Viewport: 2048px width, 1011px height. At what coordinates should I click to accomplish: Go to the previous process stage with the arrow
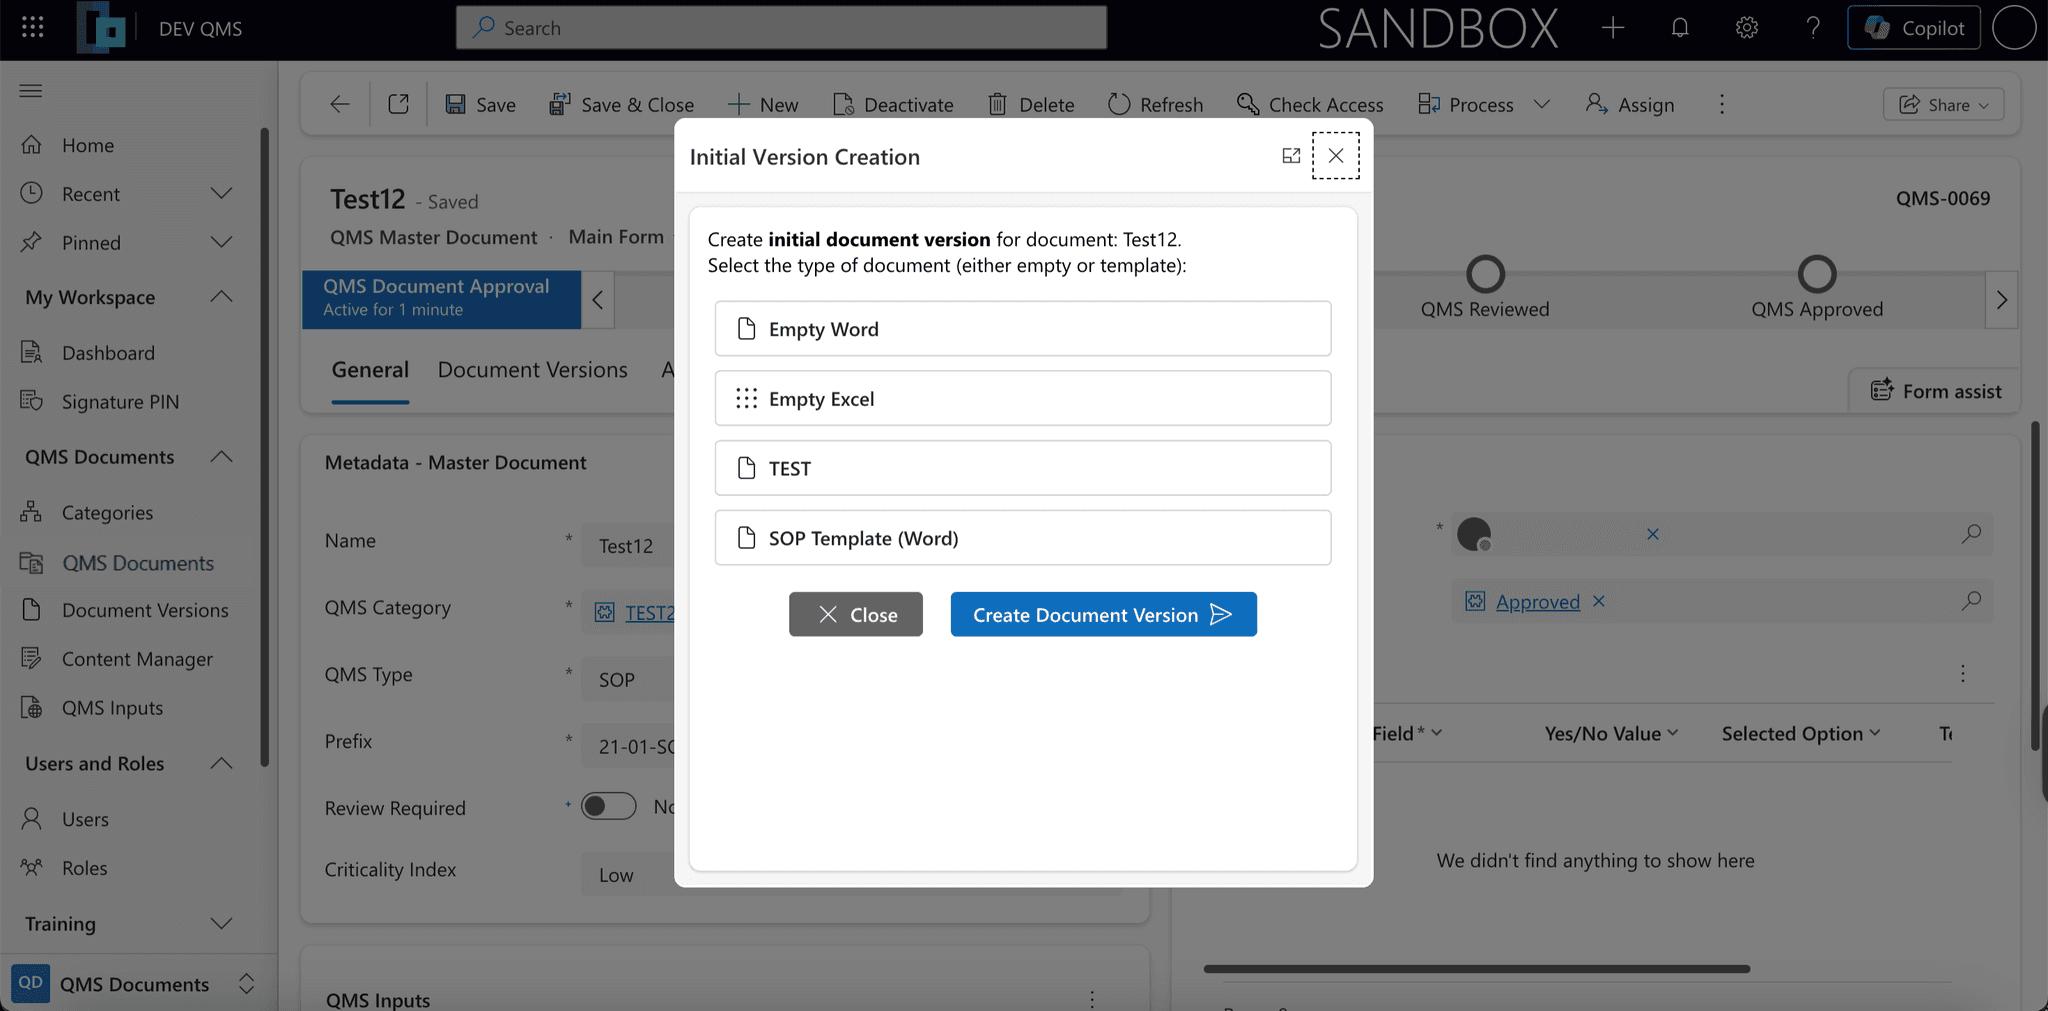point(597,300)
